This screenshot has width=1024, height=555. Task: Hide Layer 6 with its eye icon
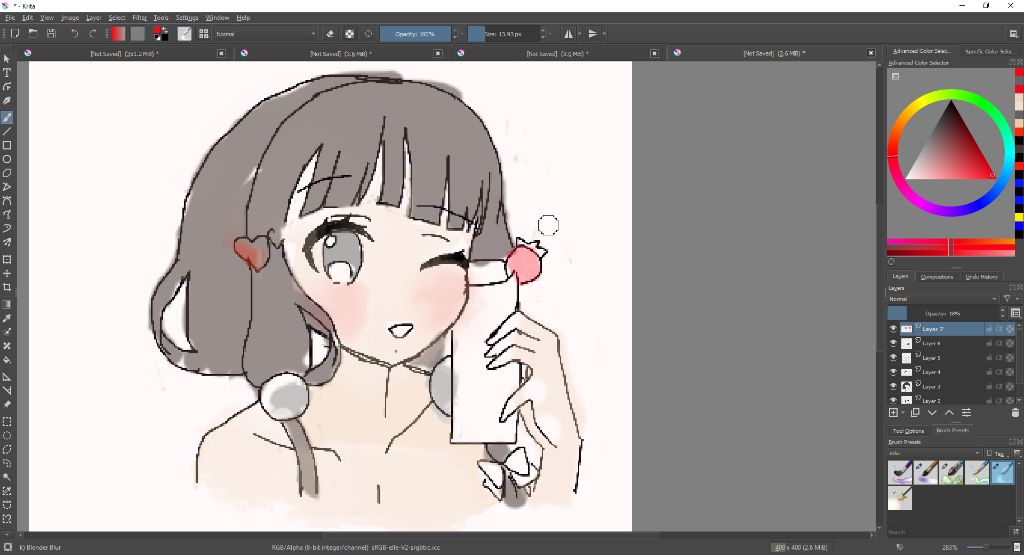(x=893, y=343)
